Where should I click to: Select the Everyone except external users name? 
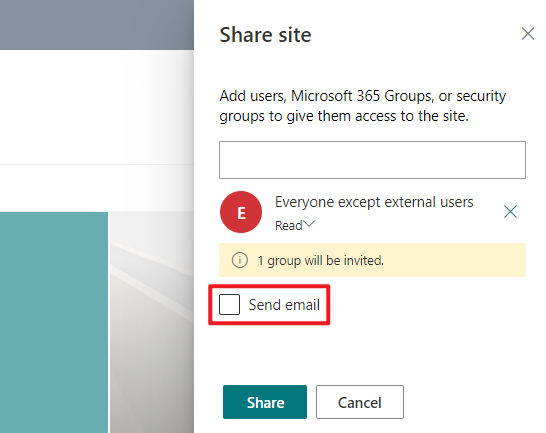click(x=374, y=202)
